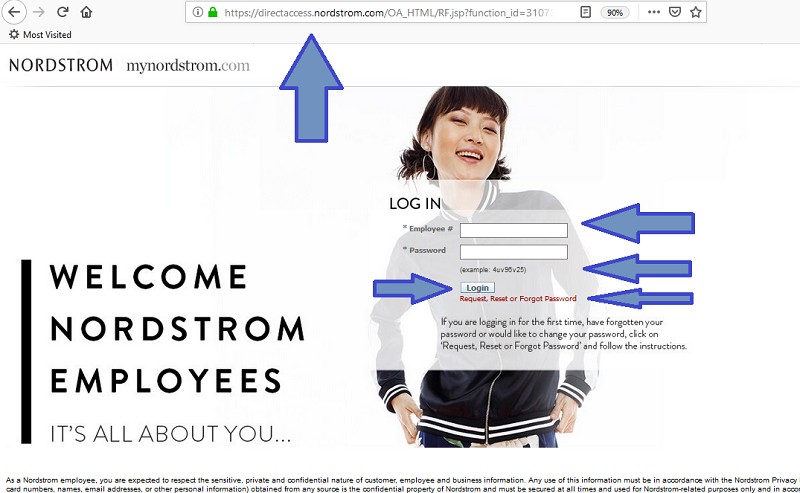The width and height of the screenshot is (800, 493).
Task: Open the Most Visited bookmarks folder
Action: (x=40, y=35)
